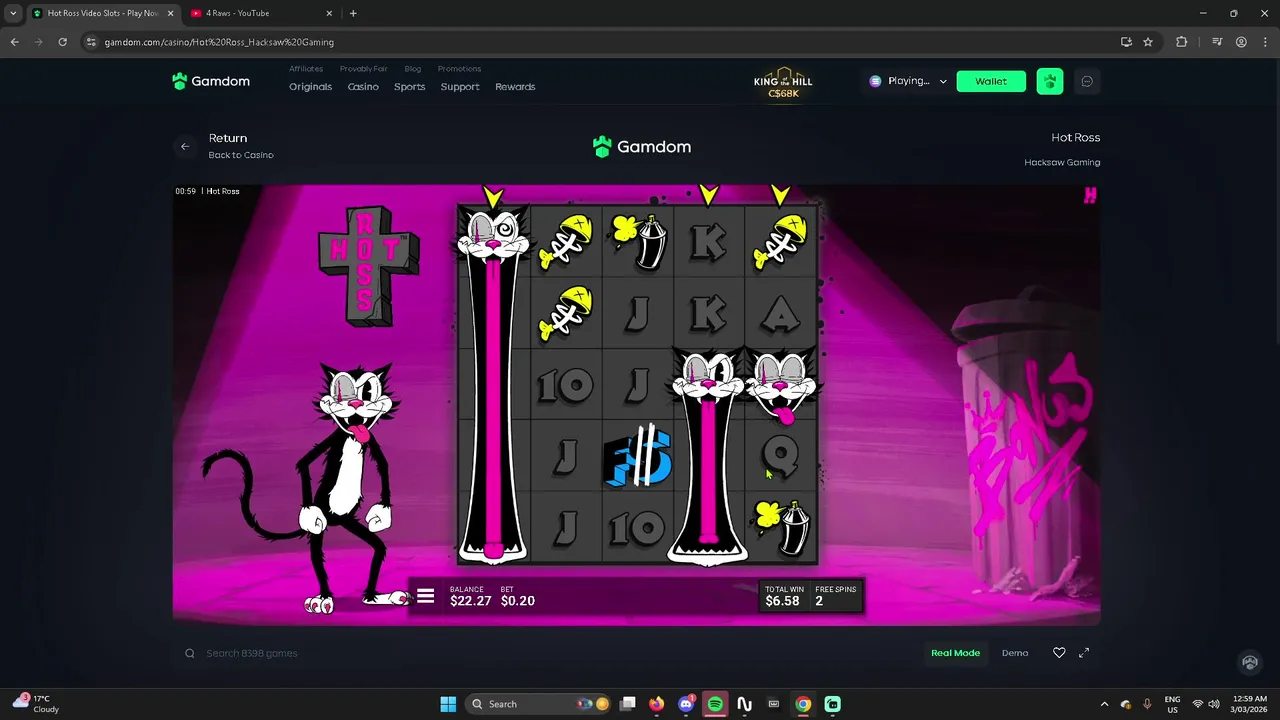1280x720 pixels.
Task: Add Hot Ross to favorites with heart icon
Action: pos(1059,653)
